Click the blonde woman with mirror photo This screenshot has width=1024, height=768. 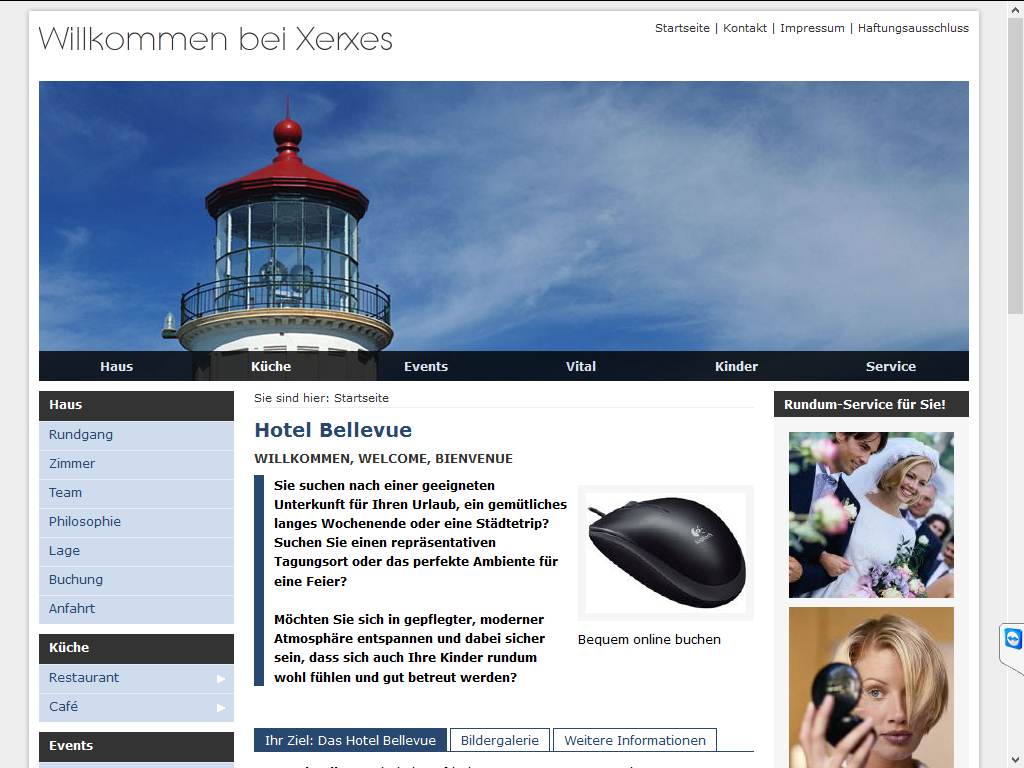point(871,688)
